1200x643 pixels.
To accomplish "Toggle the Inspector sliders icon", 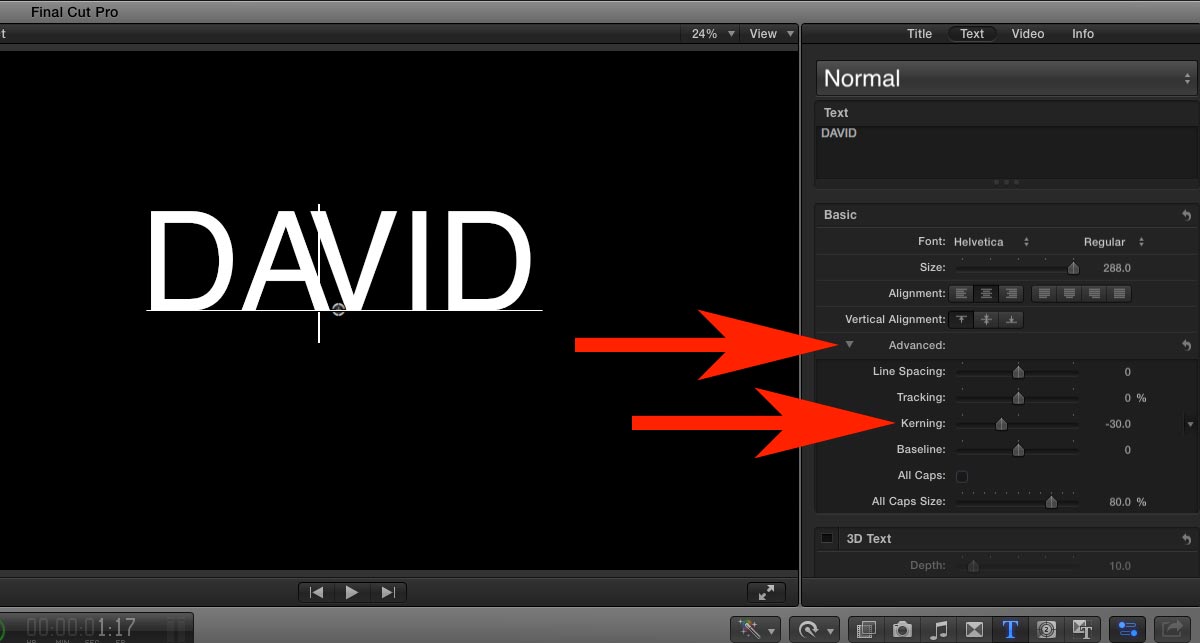I will pos(1128,629).
